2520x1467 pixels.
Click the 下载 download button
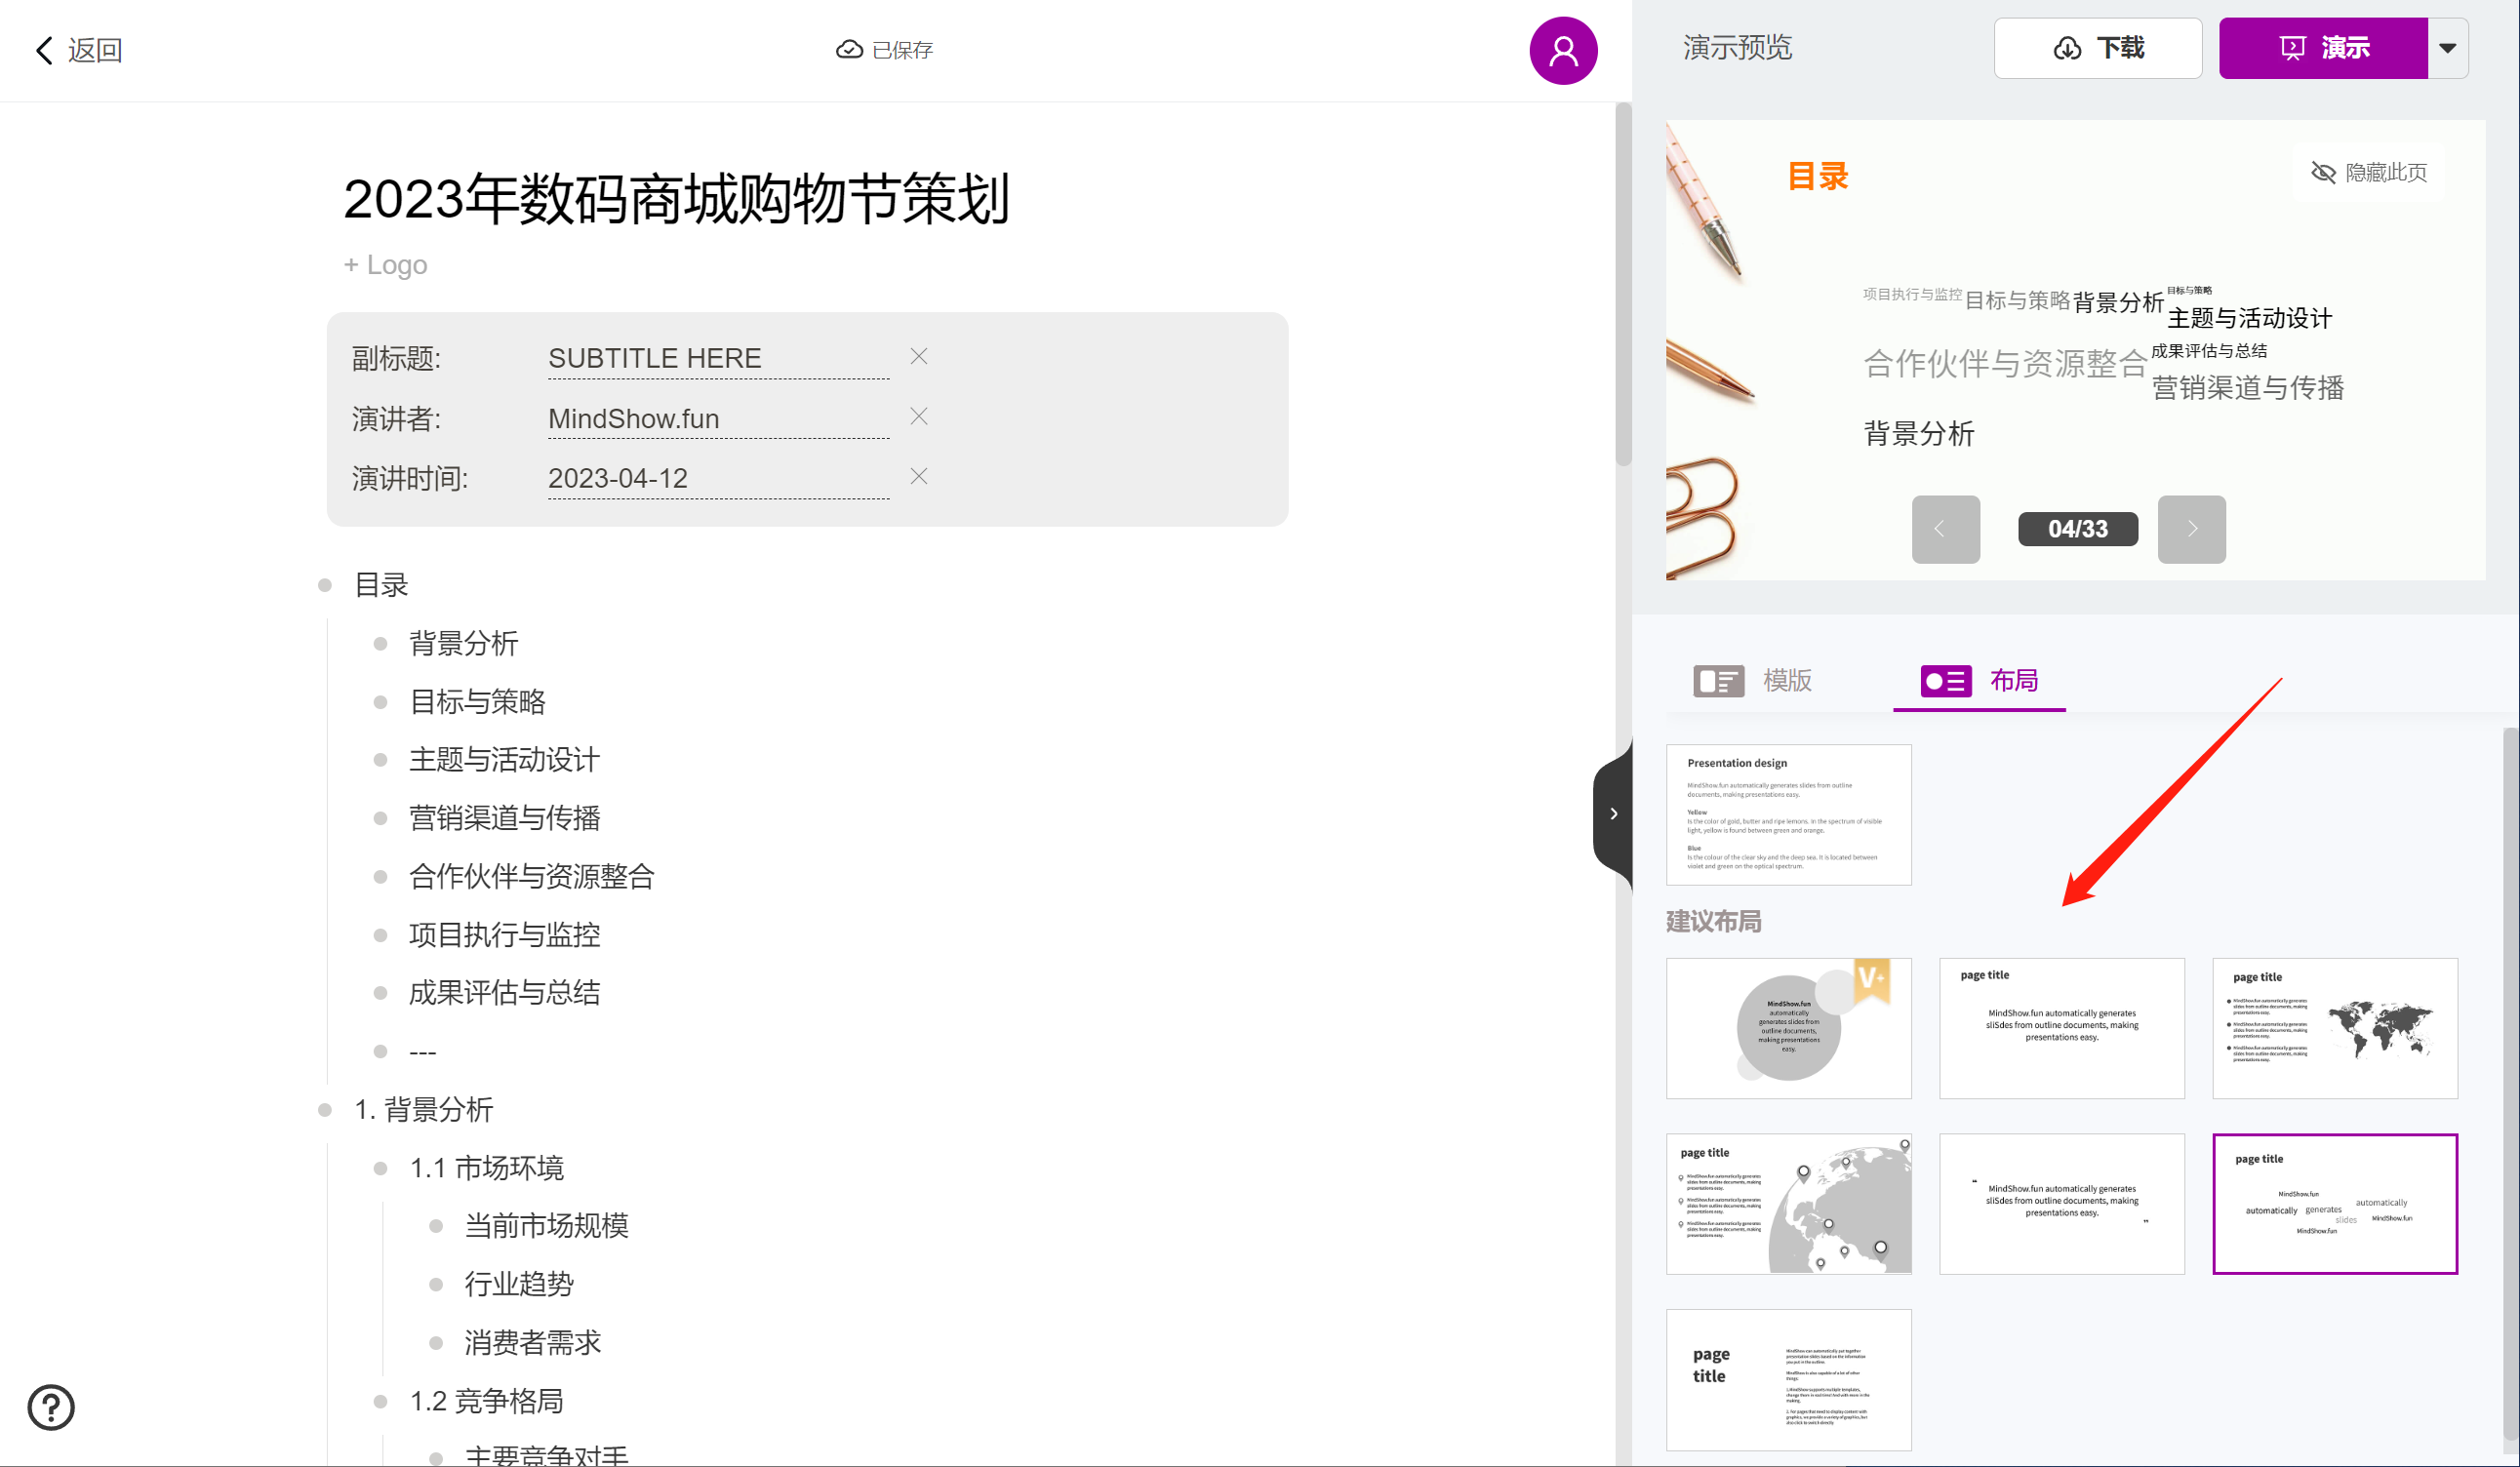tap(2097, 48)
